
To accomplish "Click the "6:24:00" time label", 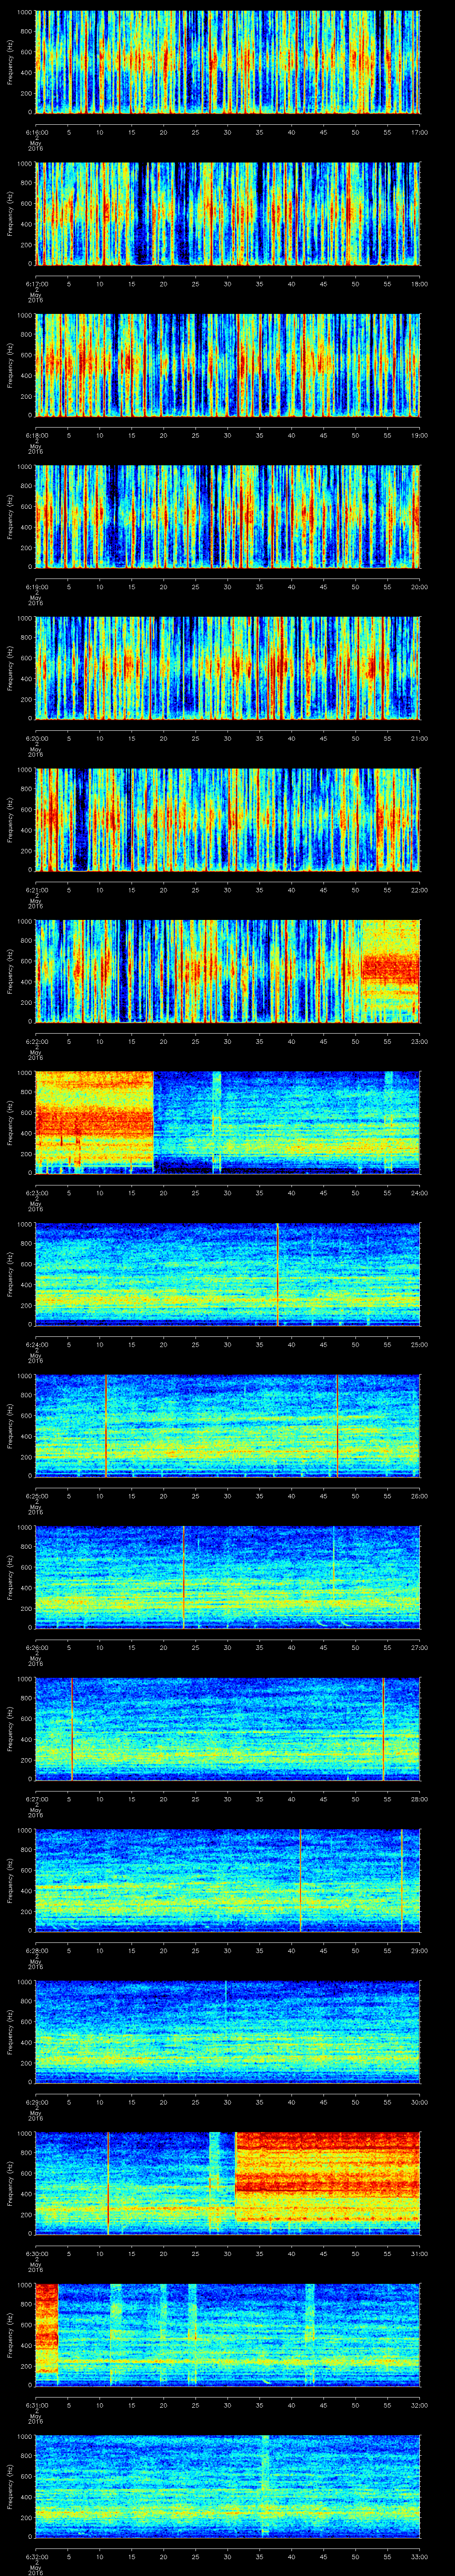I will pos(36,1344).
